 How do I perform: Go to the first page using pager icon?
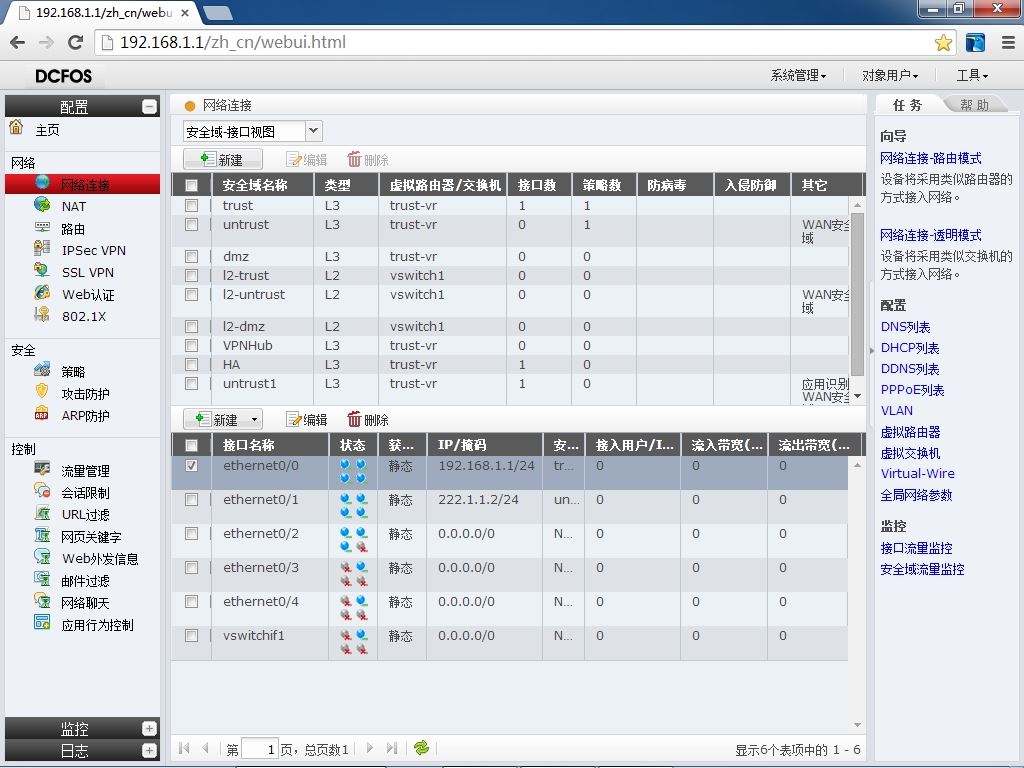tap(184, 748)
